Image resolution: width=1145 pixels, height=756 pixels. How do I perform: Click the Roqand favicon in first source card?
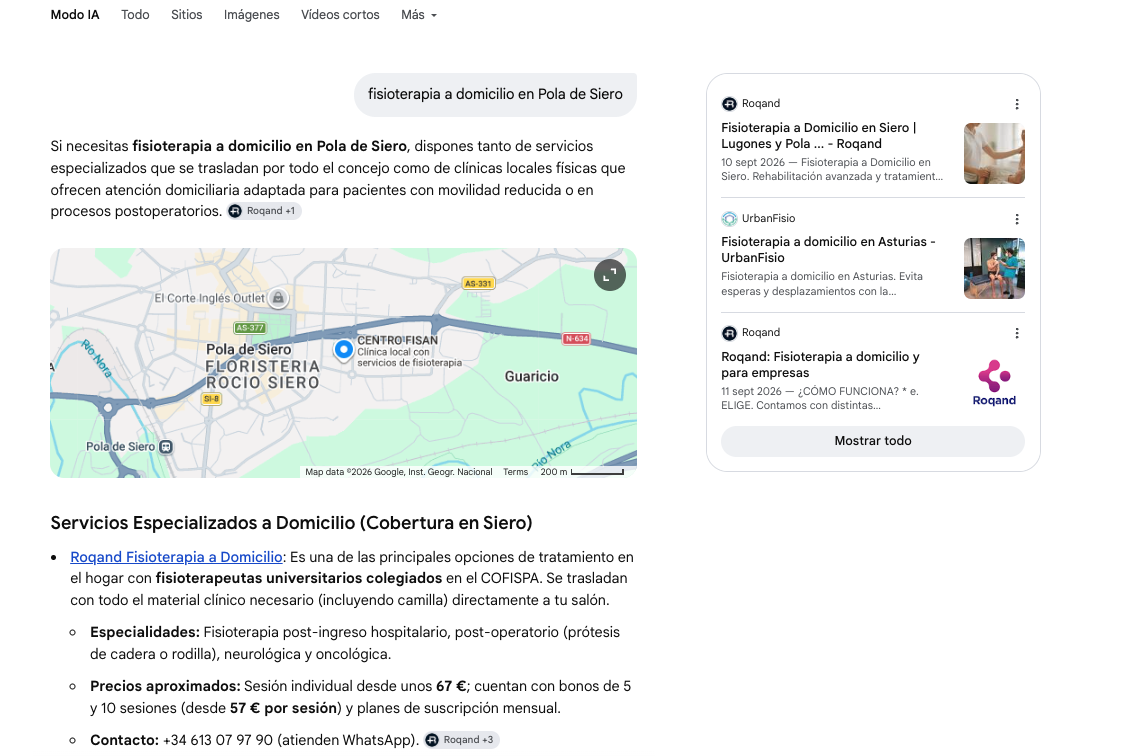coord(729,104)
